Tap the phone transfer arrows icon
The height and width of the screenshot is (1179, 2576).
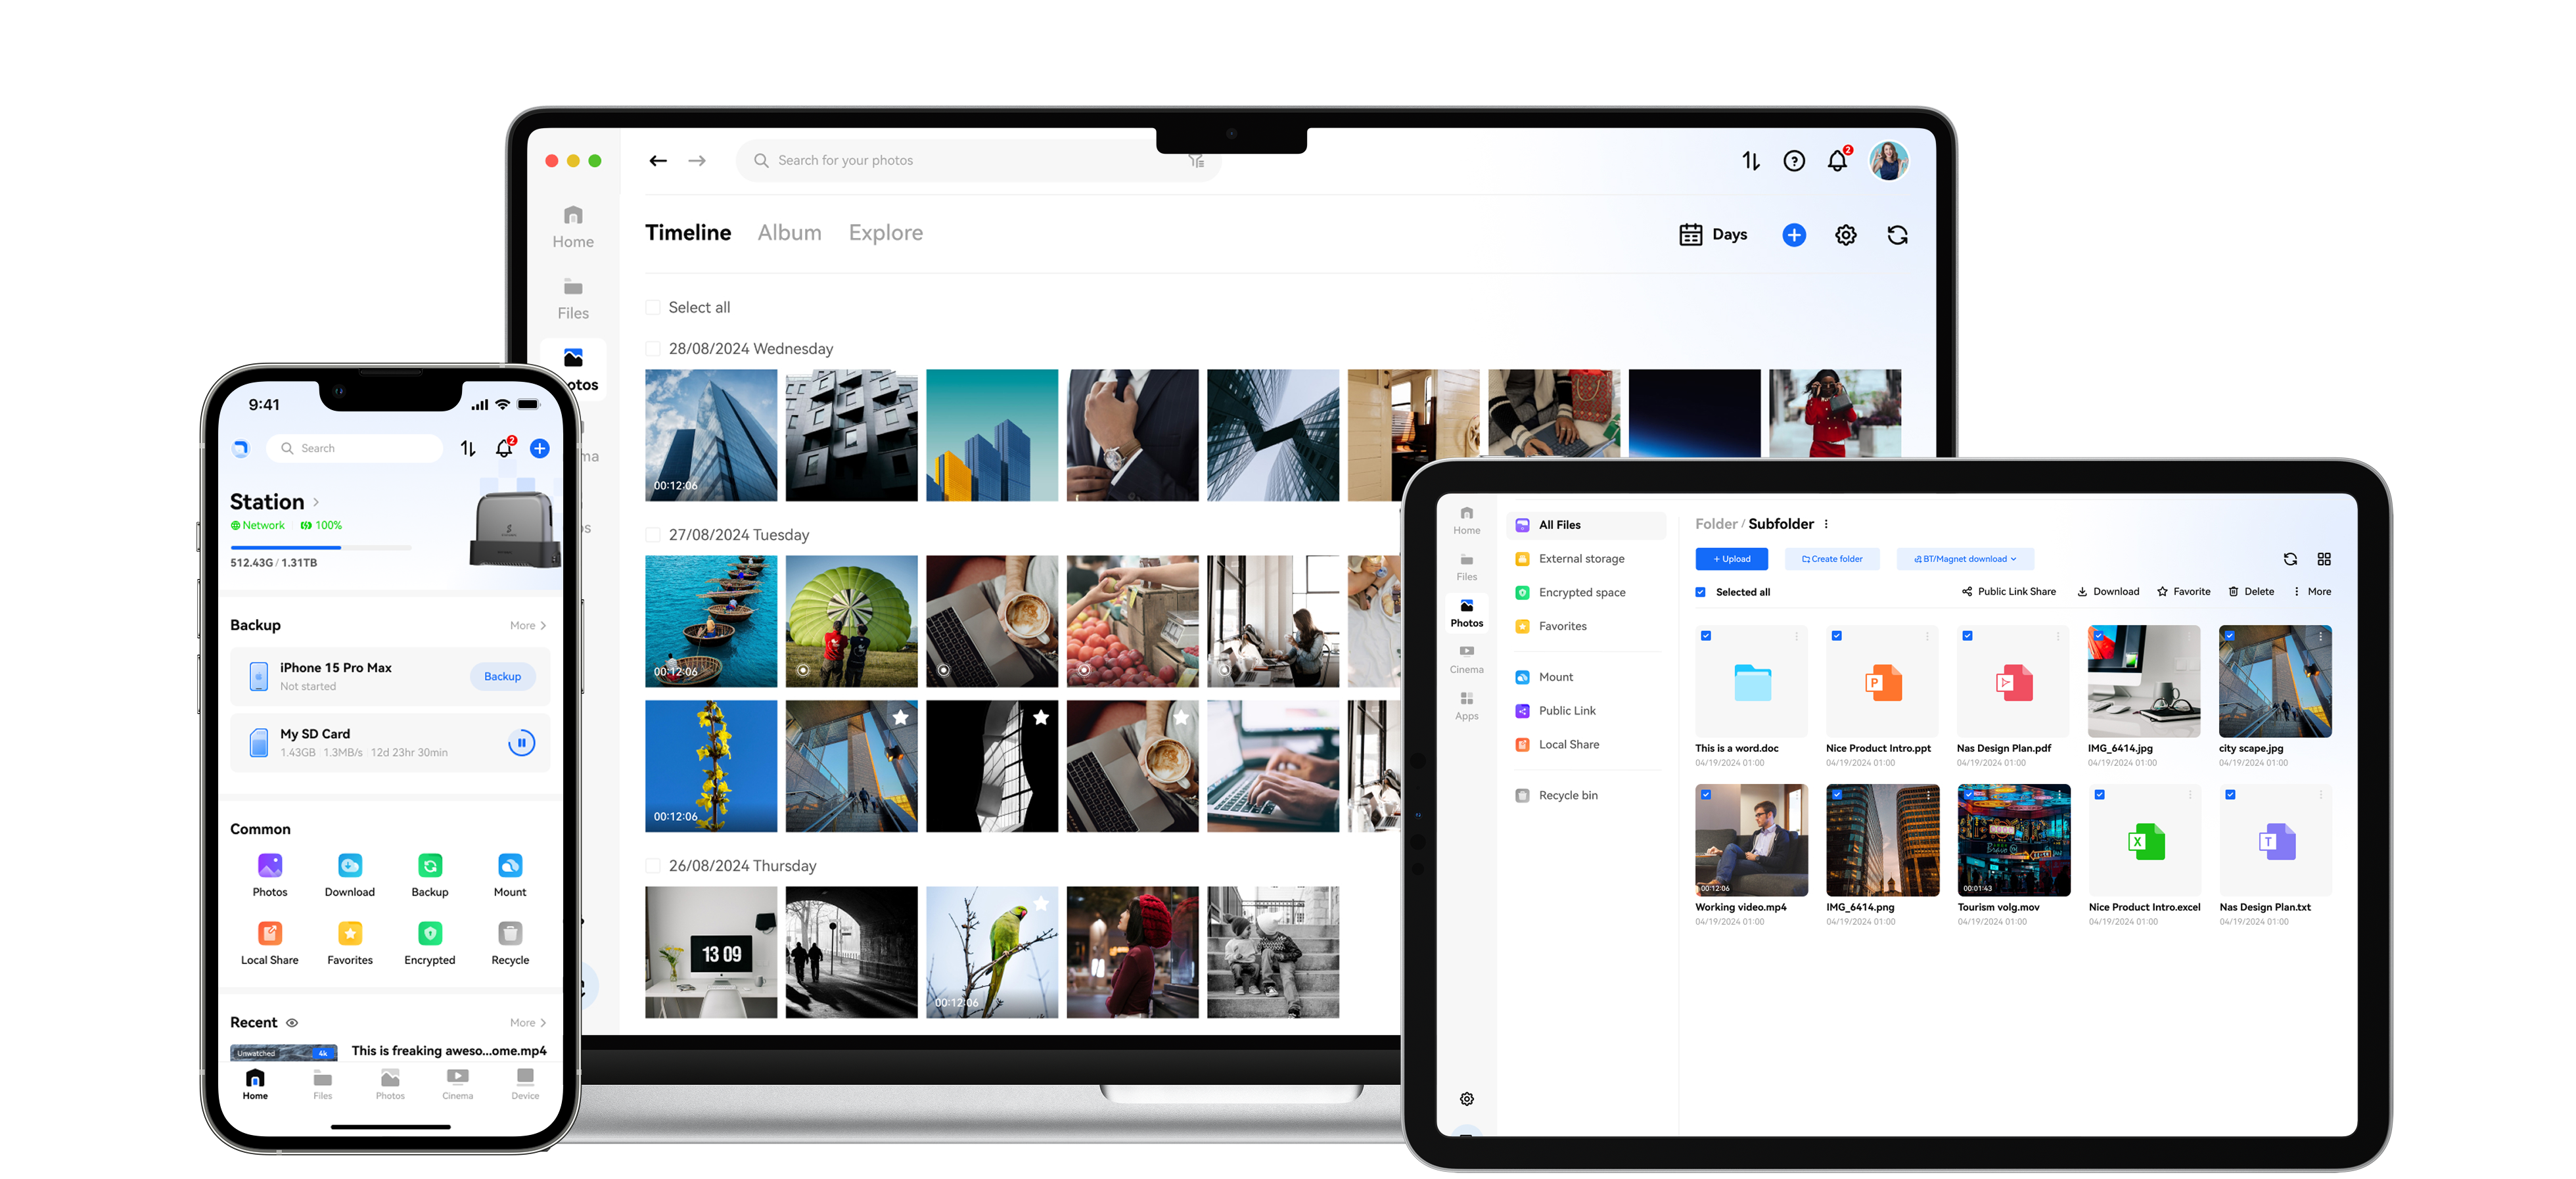click(468, 448)
